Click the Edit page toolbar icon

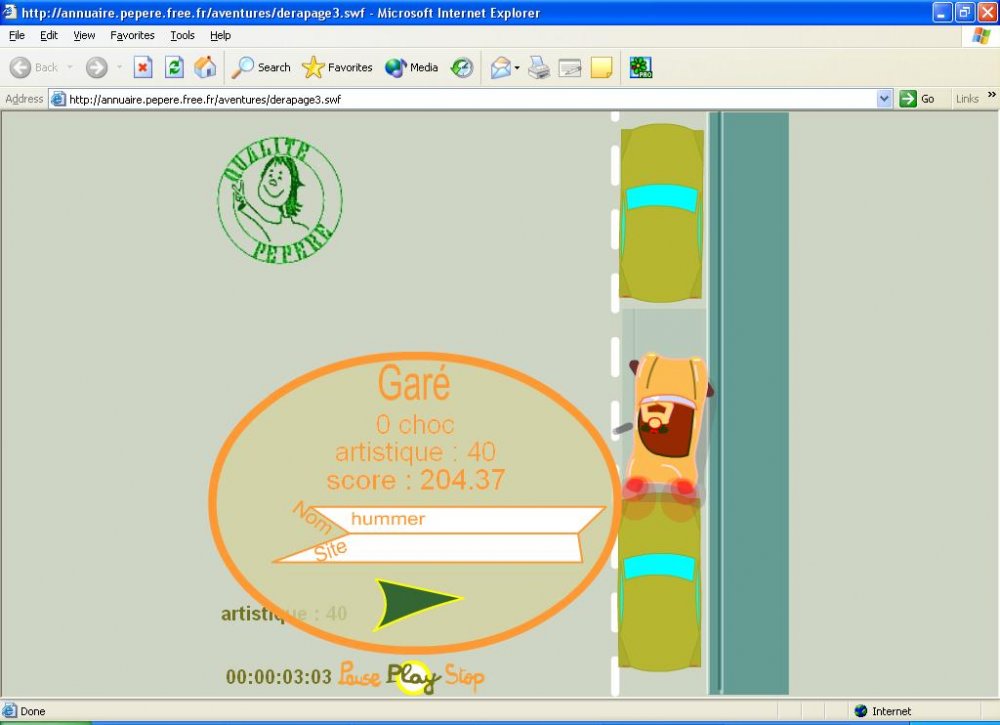pyautogui.click(x=570, y=67)
